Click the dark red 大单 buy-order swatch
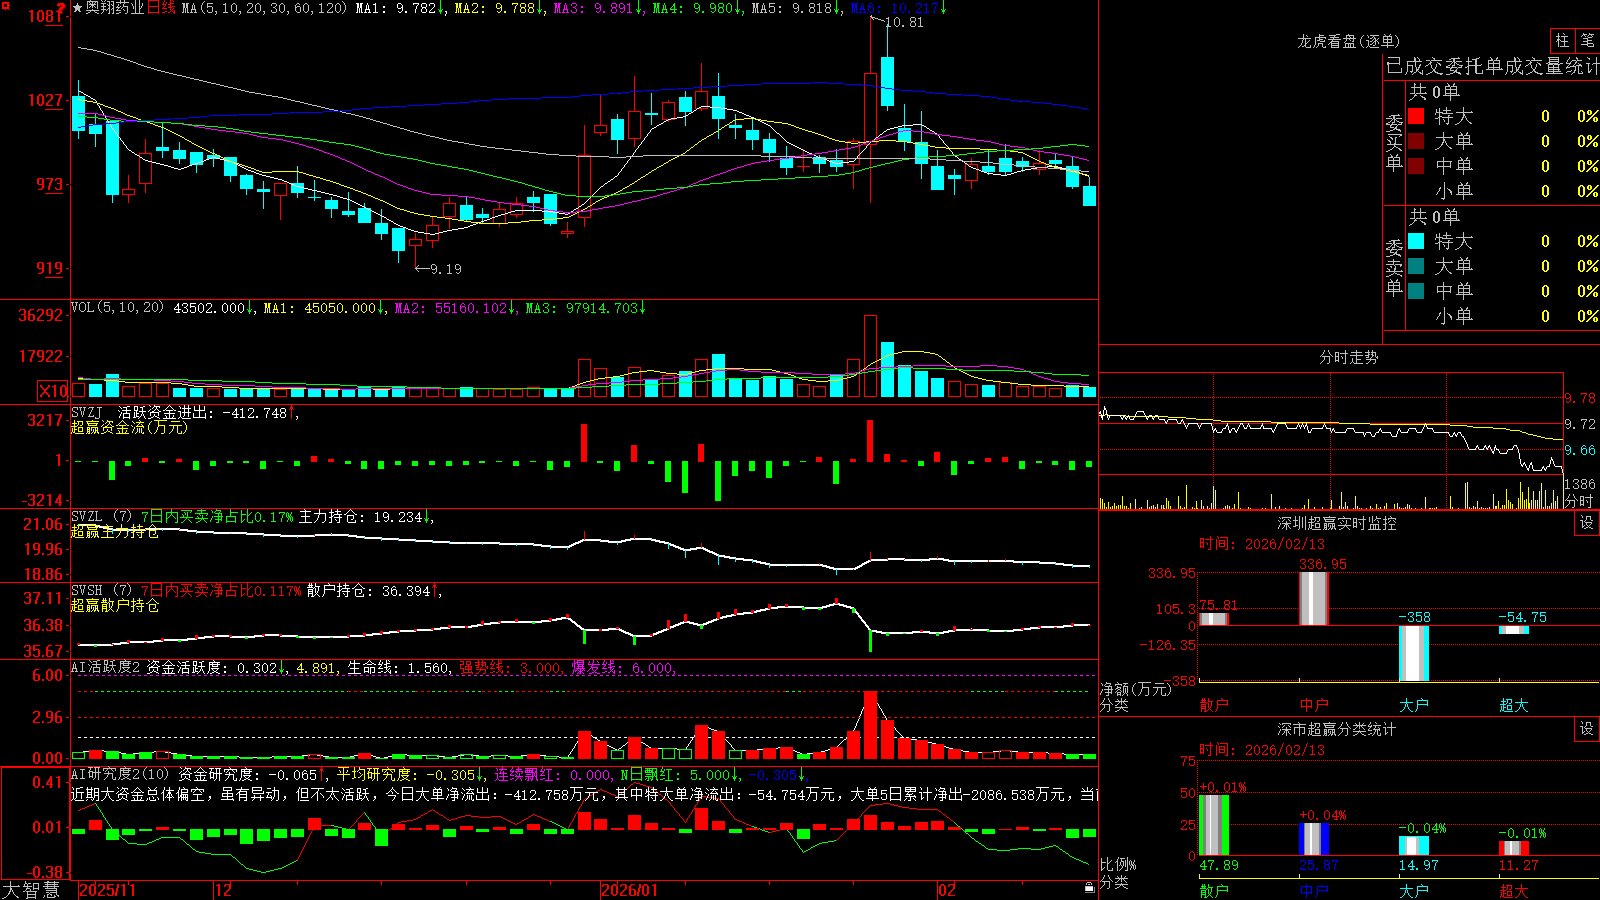The image size is (1600, 900). pos(1416,141)
